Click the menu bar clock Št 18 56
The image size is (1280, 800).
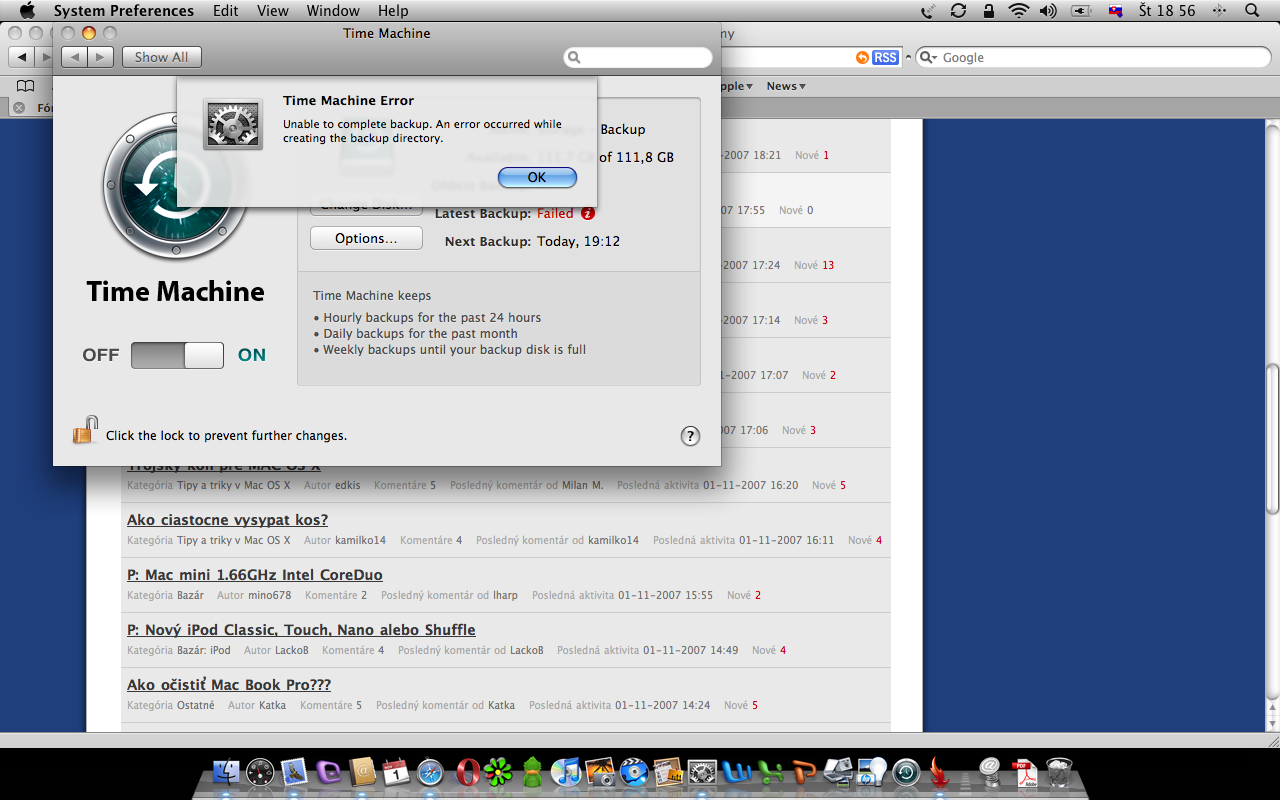pos(1167,10)
